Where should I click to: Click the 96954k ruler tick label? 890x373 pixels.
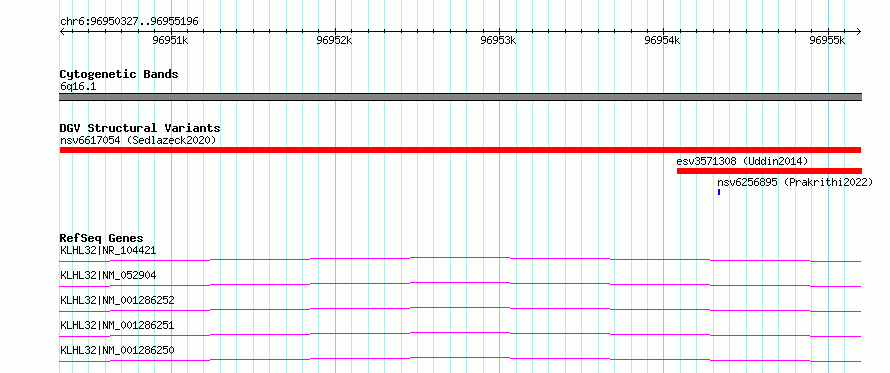pos(663,40)
